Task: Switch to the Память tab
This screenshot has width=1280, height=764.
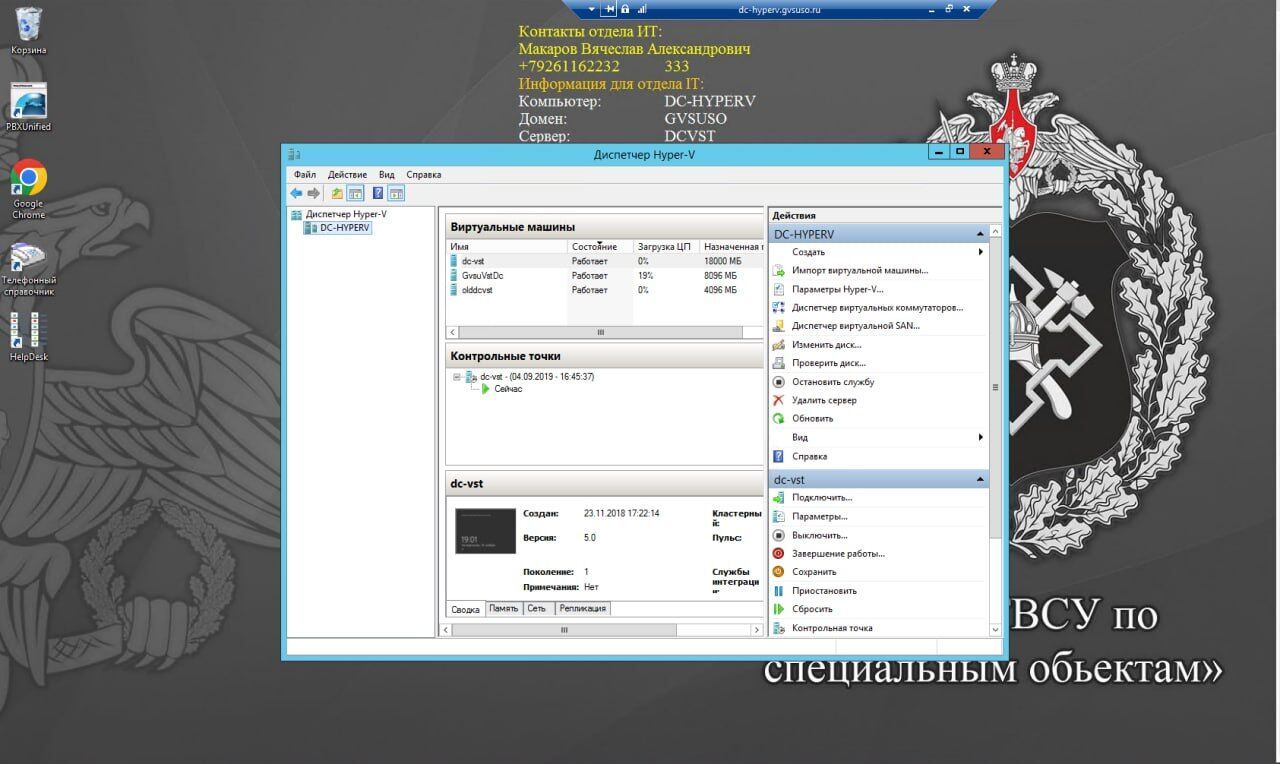Action: point(504,608)
